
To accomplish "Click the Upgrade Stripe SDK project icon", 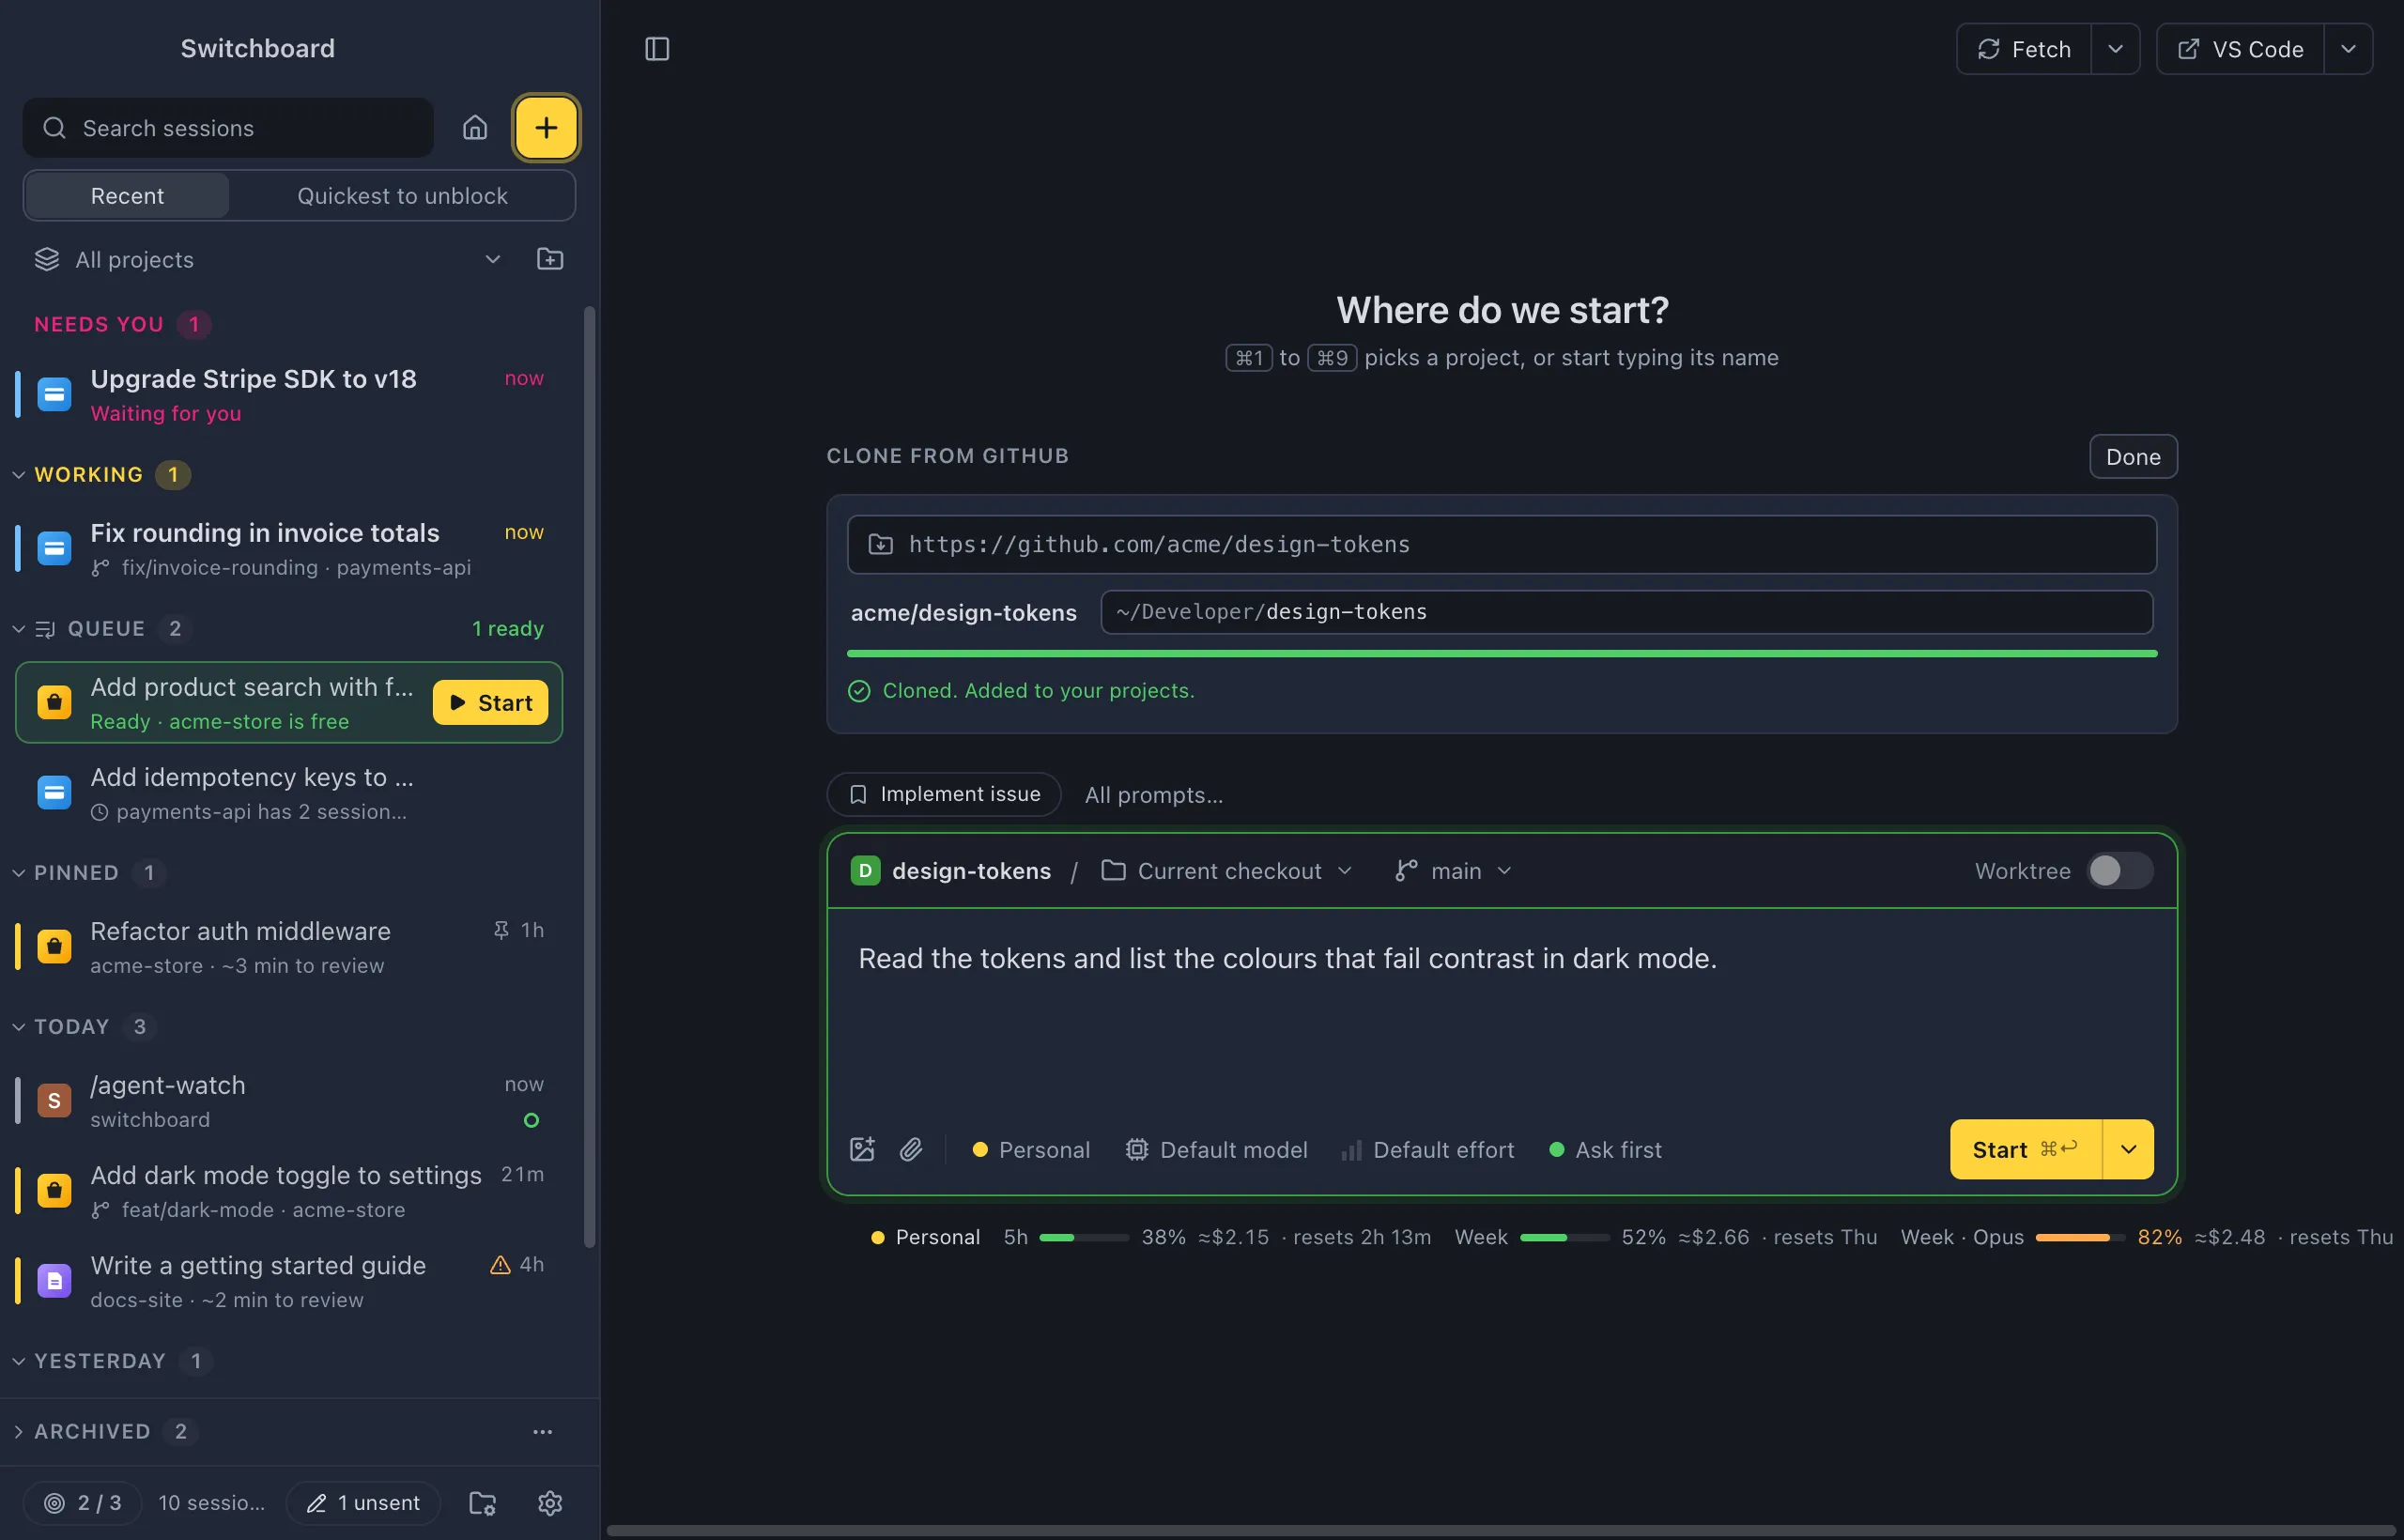I will click(x=54, y=394).
